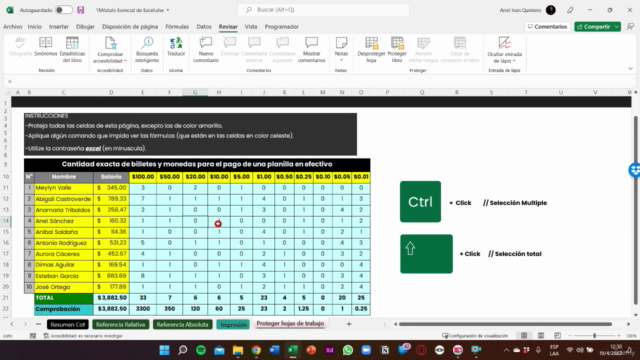The image size is (640, 360).
Task: Click the Buscar search box
Action: click(323, 10)
